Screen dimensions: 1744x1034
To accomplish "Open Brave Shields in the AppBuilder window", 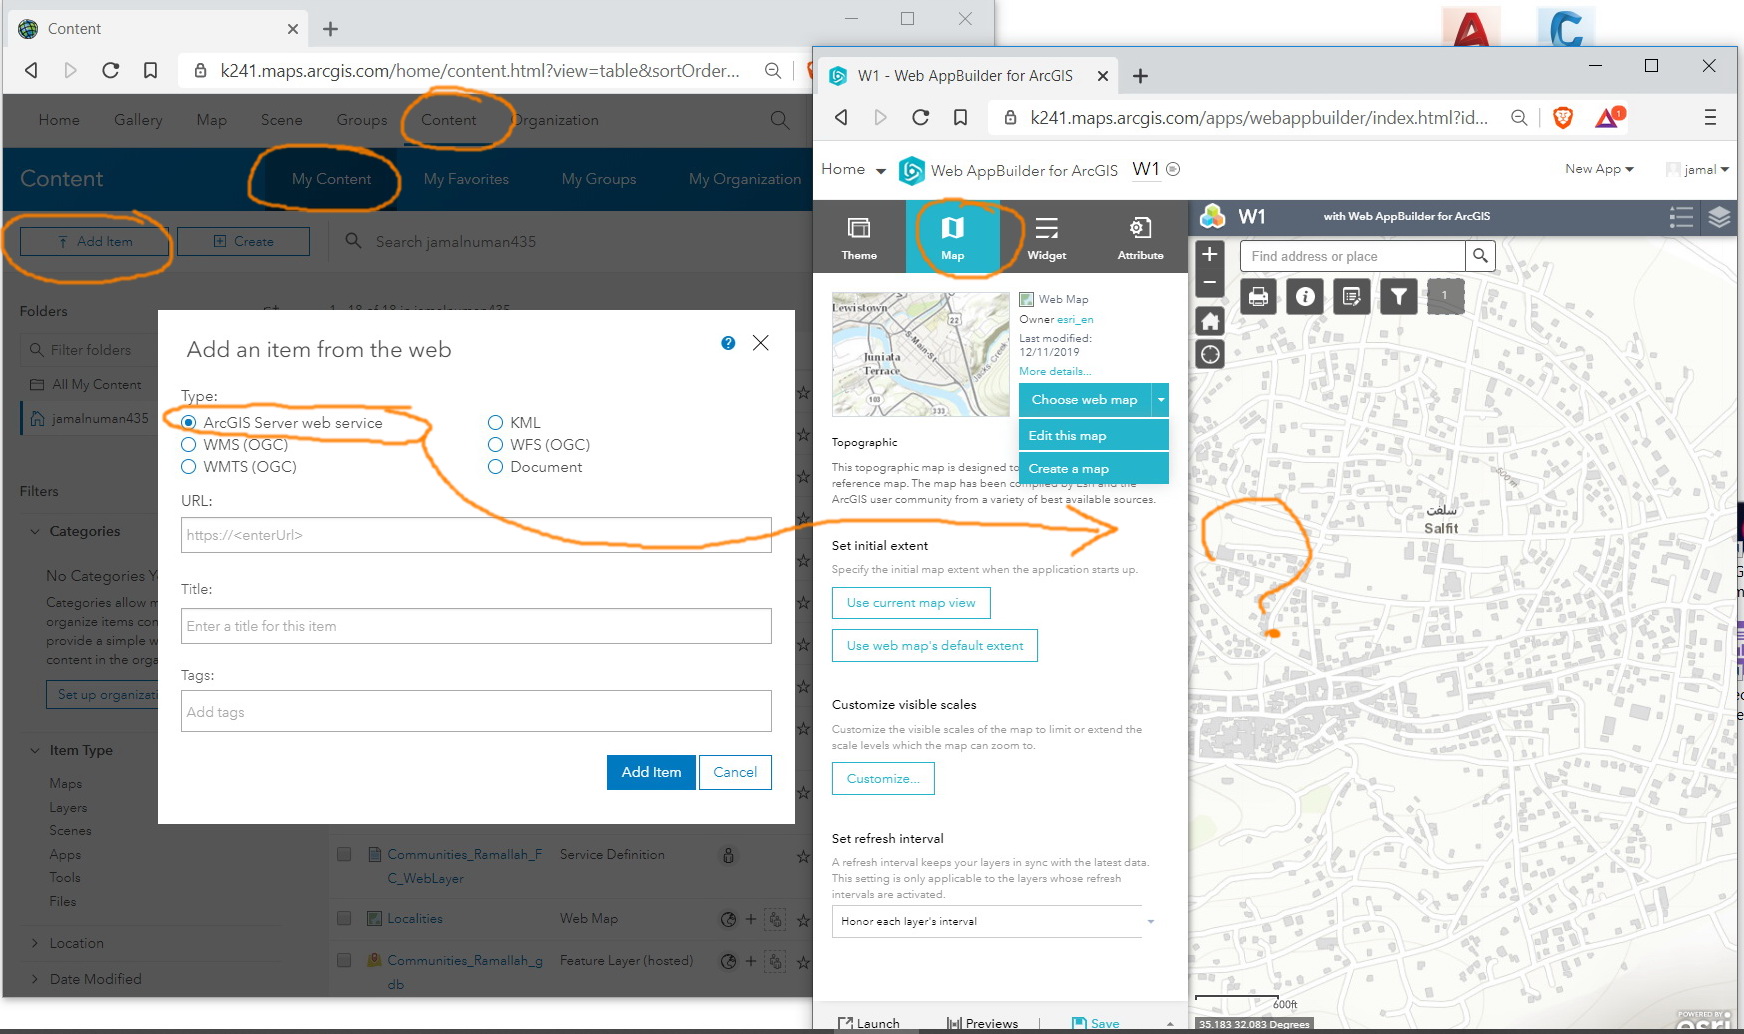I will pos(1562,118).
